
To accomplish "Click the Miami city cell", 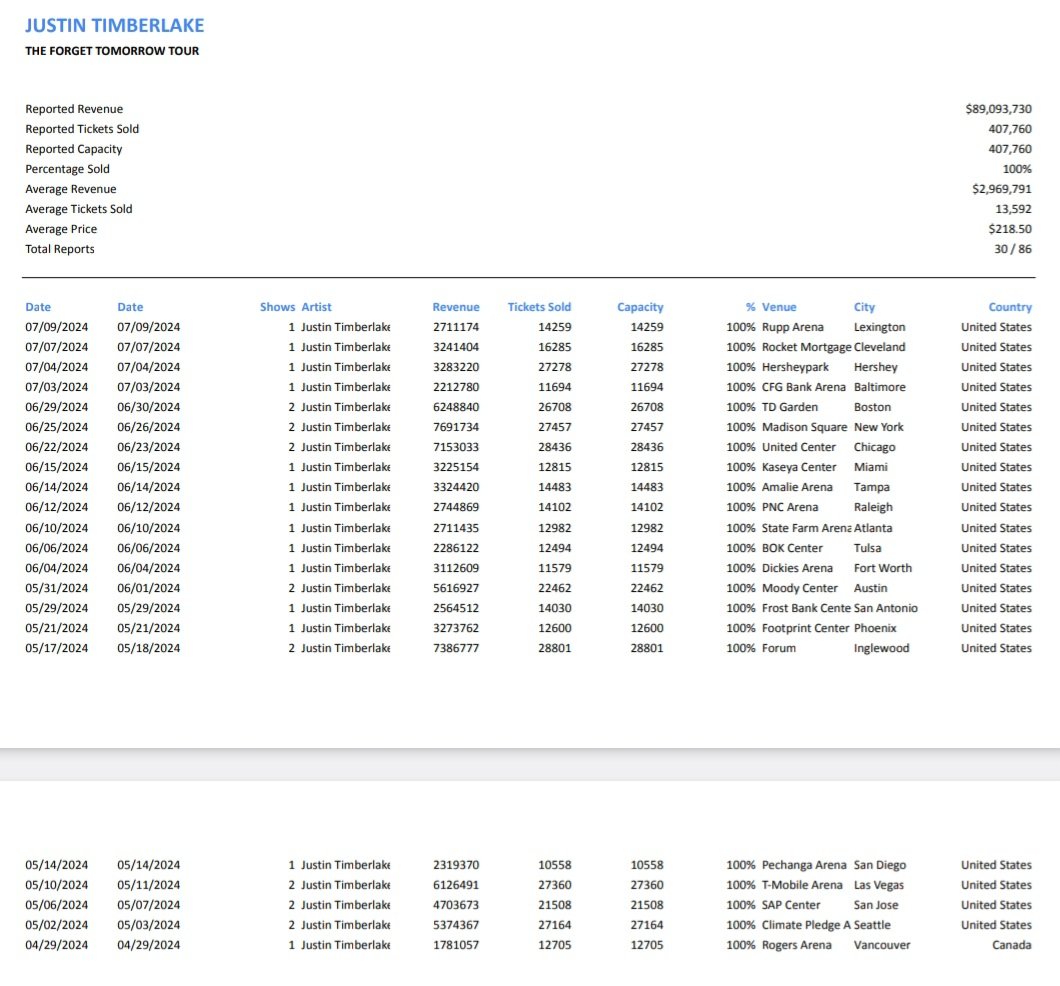I will (871, 467).
